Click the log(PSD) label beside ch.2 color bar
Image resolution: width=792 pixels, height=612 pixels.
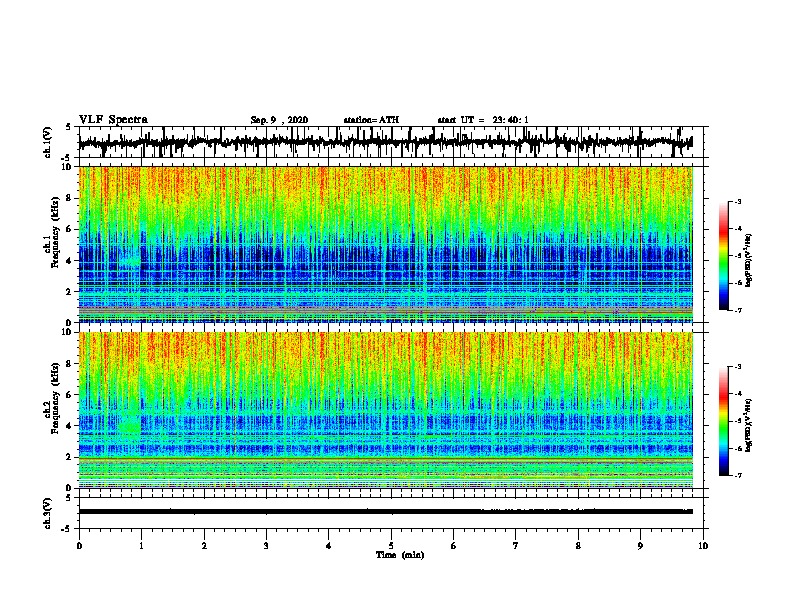point(749,425)
